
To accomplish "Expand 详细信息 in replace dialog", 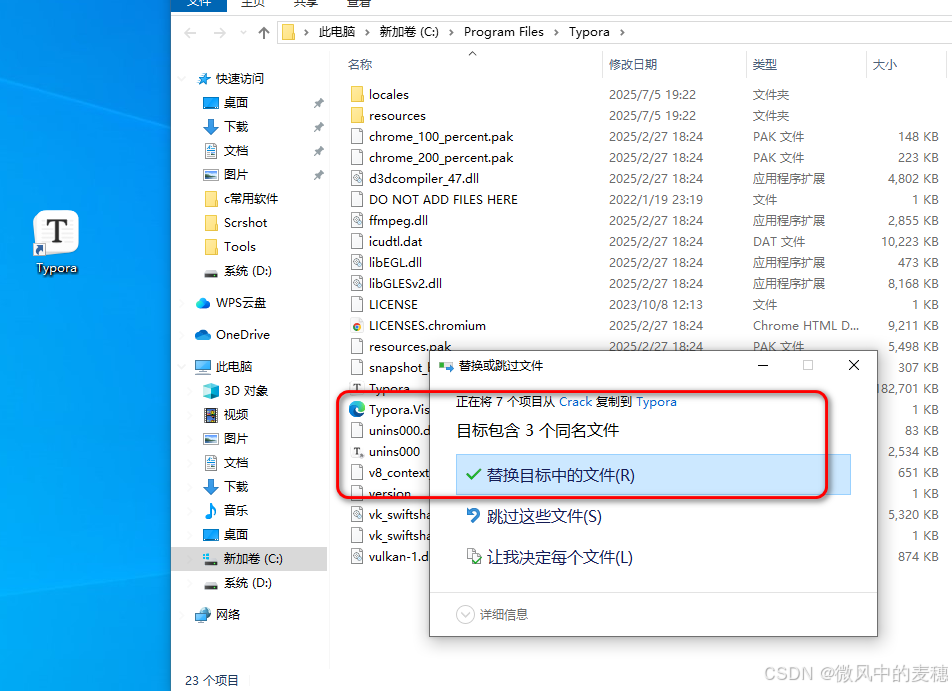I will 492,614.
